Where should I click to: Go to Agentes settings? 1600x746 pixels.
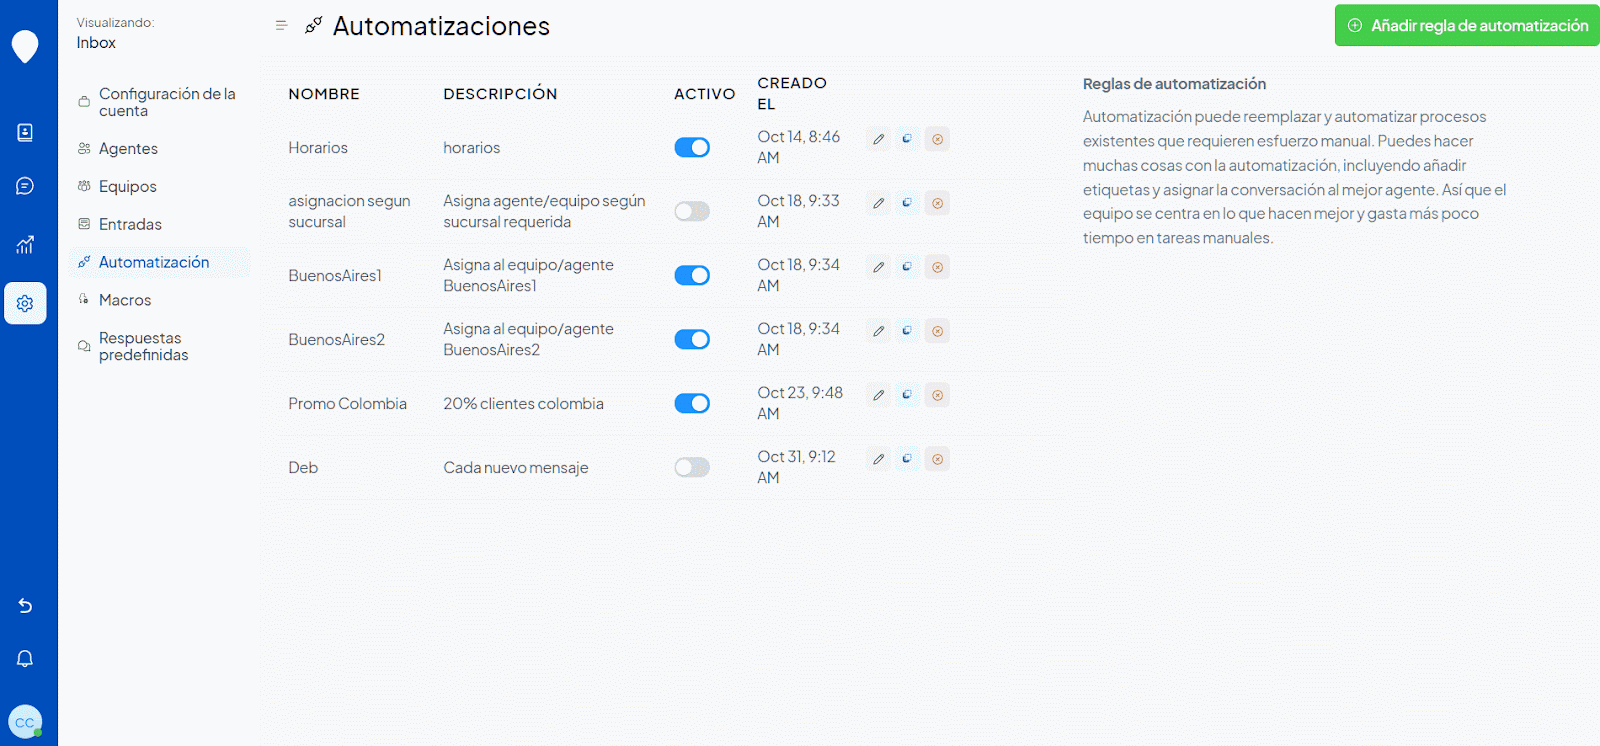159,148
